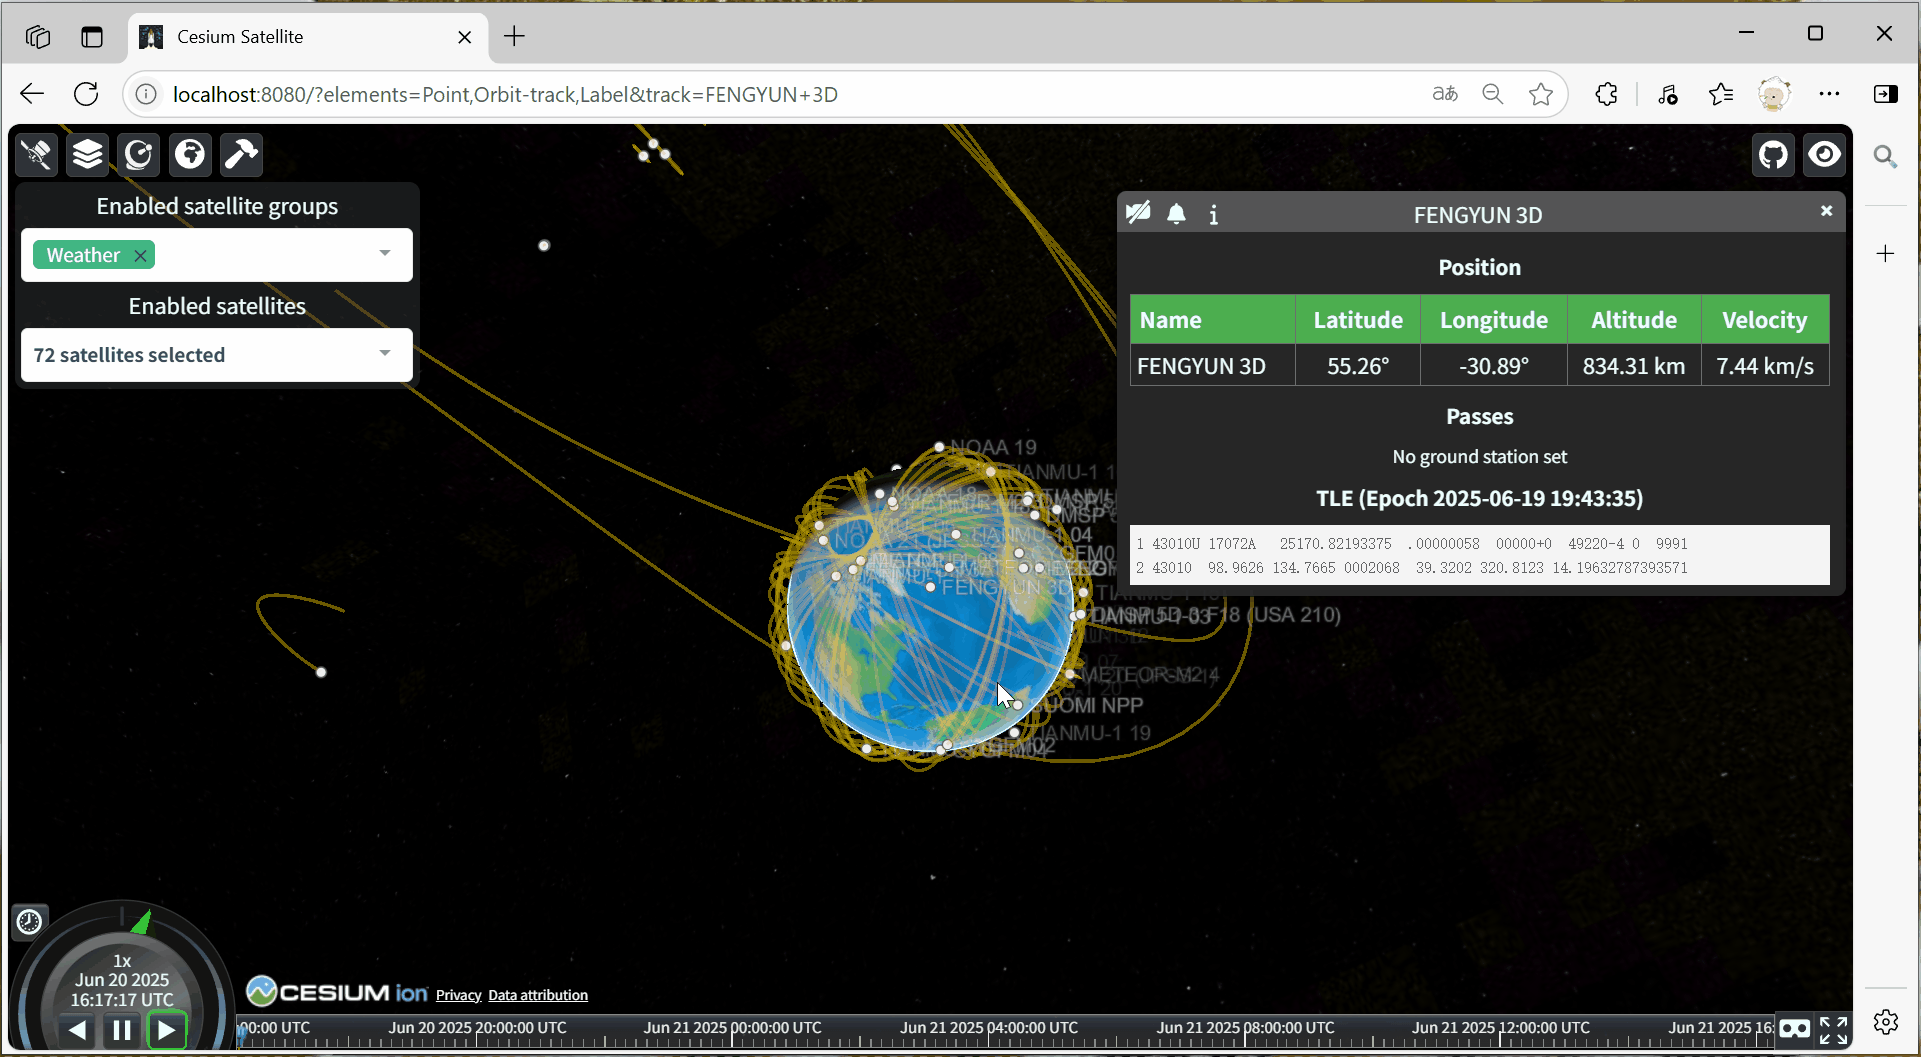Click the clock reset icon above animation dial
The width and height of the screenshot is (1921, 1057).
(29, 921)
